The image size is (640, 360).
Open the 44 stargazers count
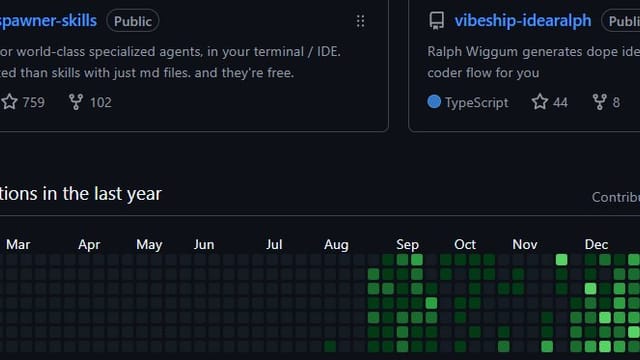(560, 102)
